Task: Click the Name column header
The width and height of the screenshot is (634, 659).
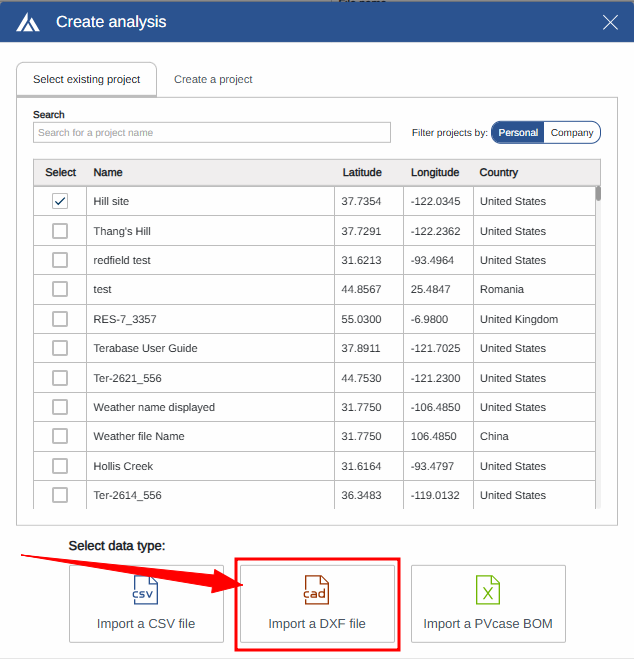Action: [x=108, y=172]
